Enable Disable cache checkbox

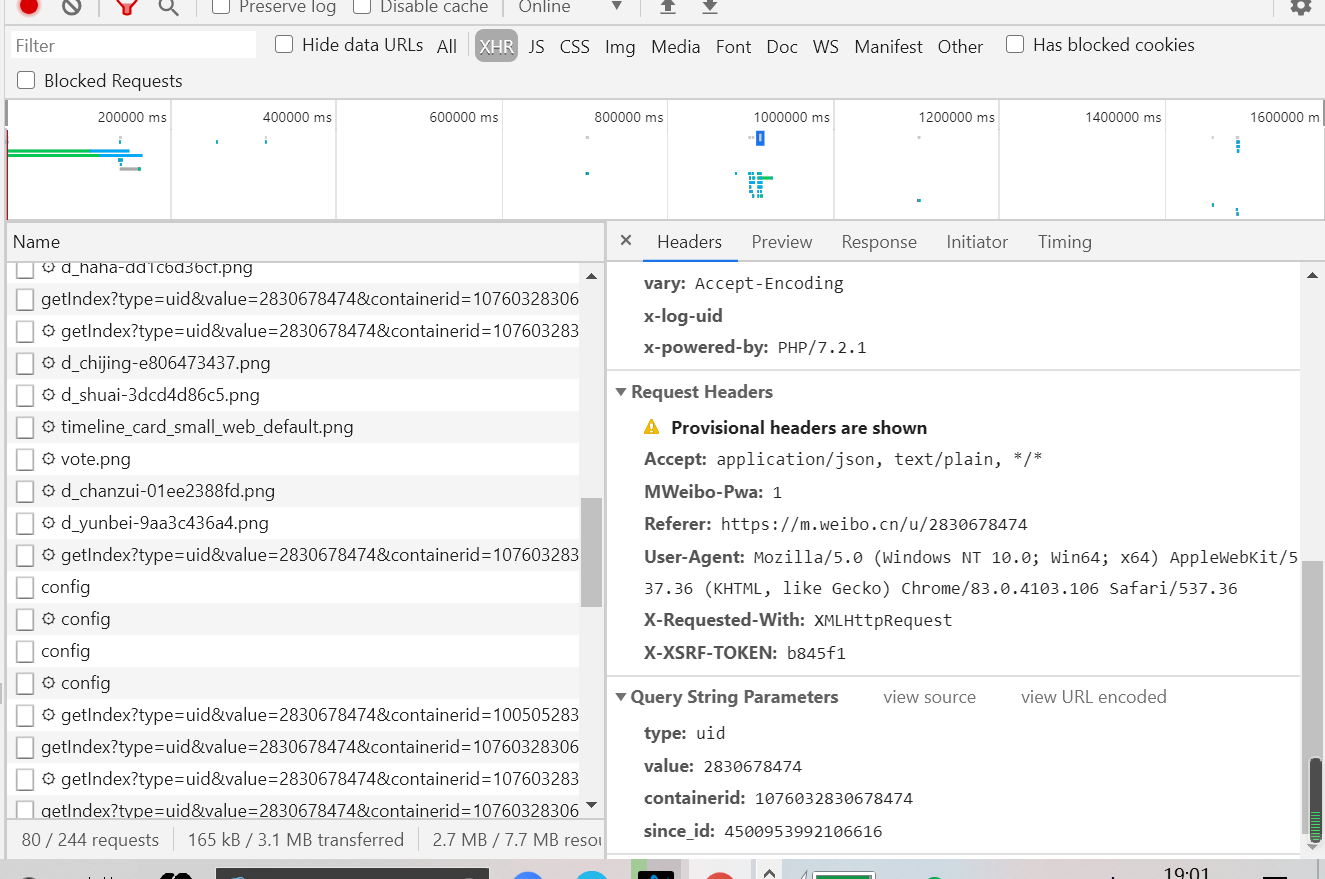(x=362, y=6)
